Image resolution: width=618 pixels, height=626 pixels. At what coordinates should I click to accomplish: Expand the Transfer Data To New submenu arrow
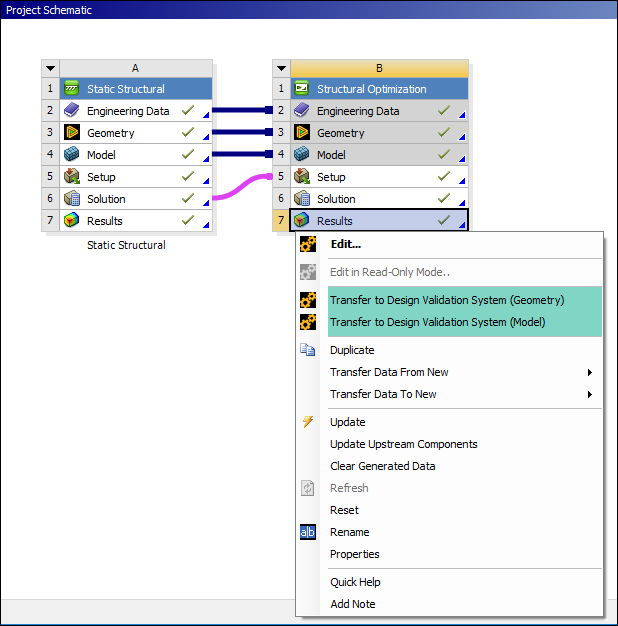pyautogui.click(x=590, y=394)
